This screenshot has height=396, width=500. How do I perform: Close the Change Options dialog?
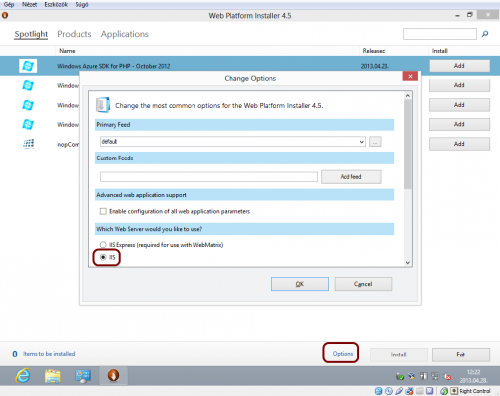pos(410,76)
